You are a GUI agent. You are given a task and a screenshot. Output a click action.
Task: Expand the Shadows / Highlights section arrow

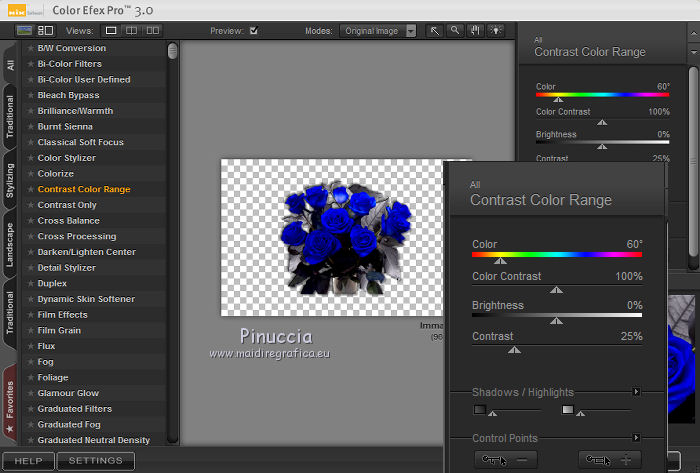click(636, 392)
